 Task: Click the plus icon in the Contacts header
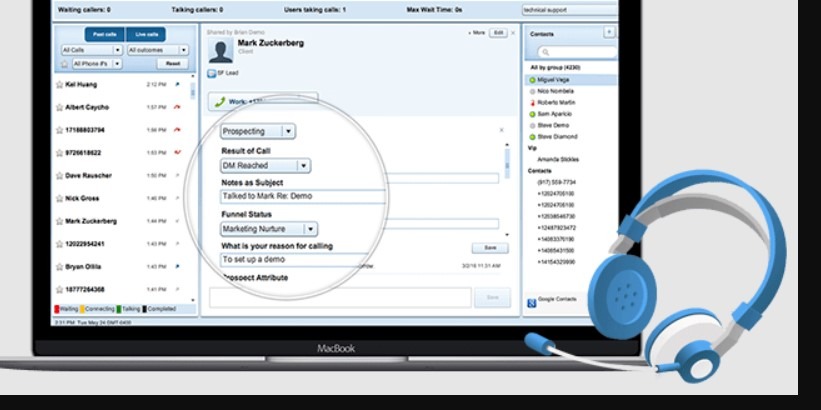tap(610, 32)
